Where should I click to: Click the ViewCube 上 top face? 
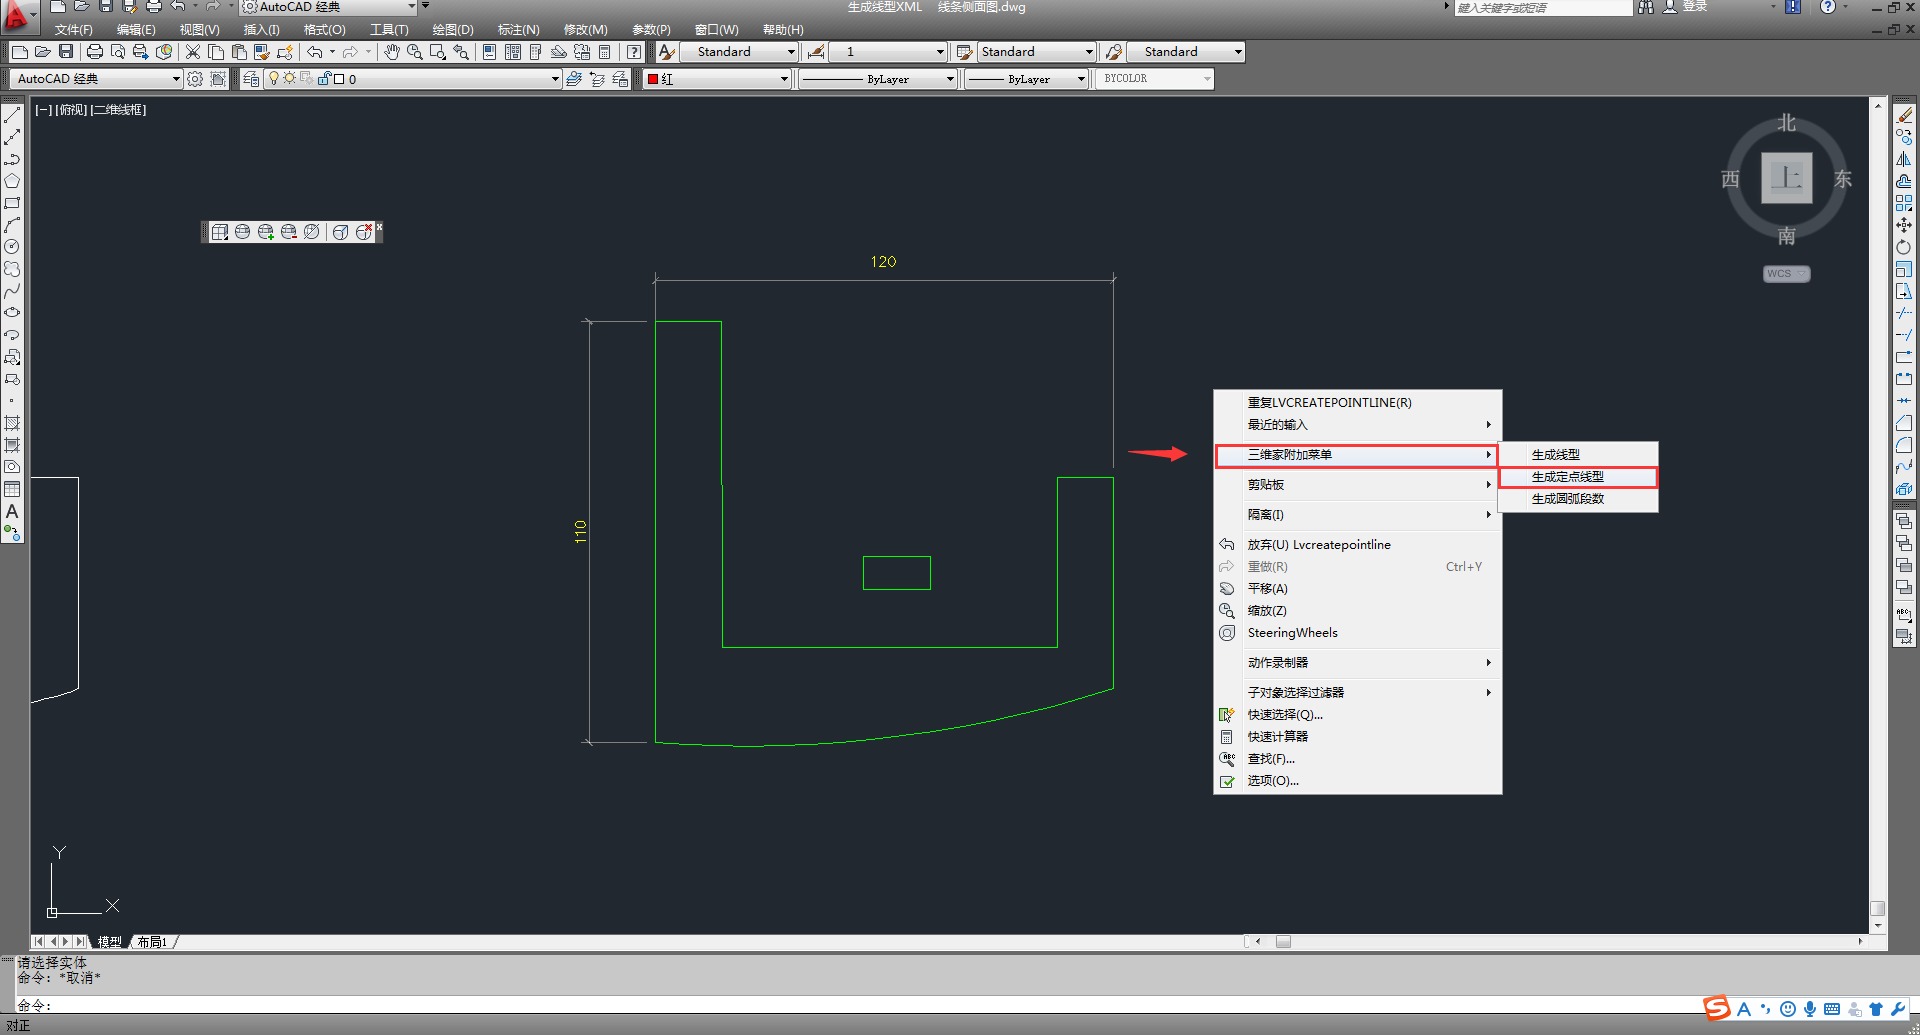pyautogui.click(x=1786, y=178)
